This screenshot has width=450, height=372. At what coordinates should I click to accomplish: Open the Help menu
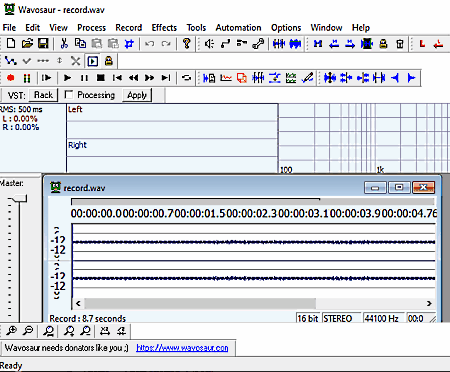361,28
